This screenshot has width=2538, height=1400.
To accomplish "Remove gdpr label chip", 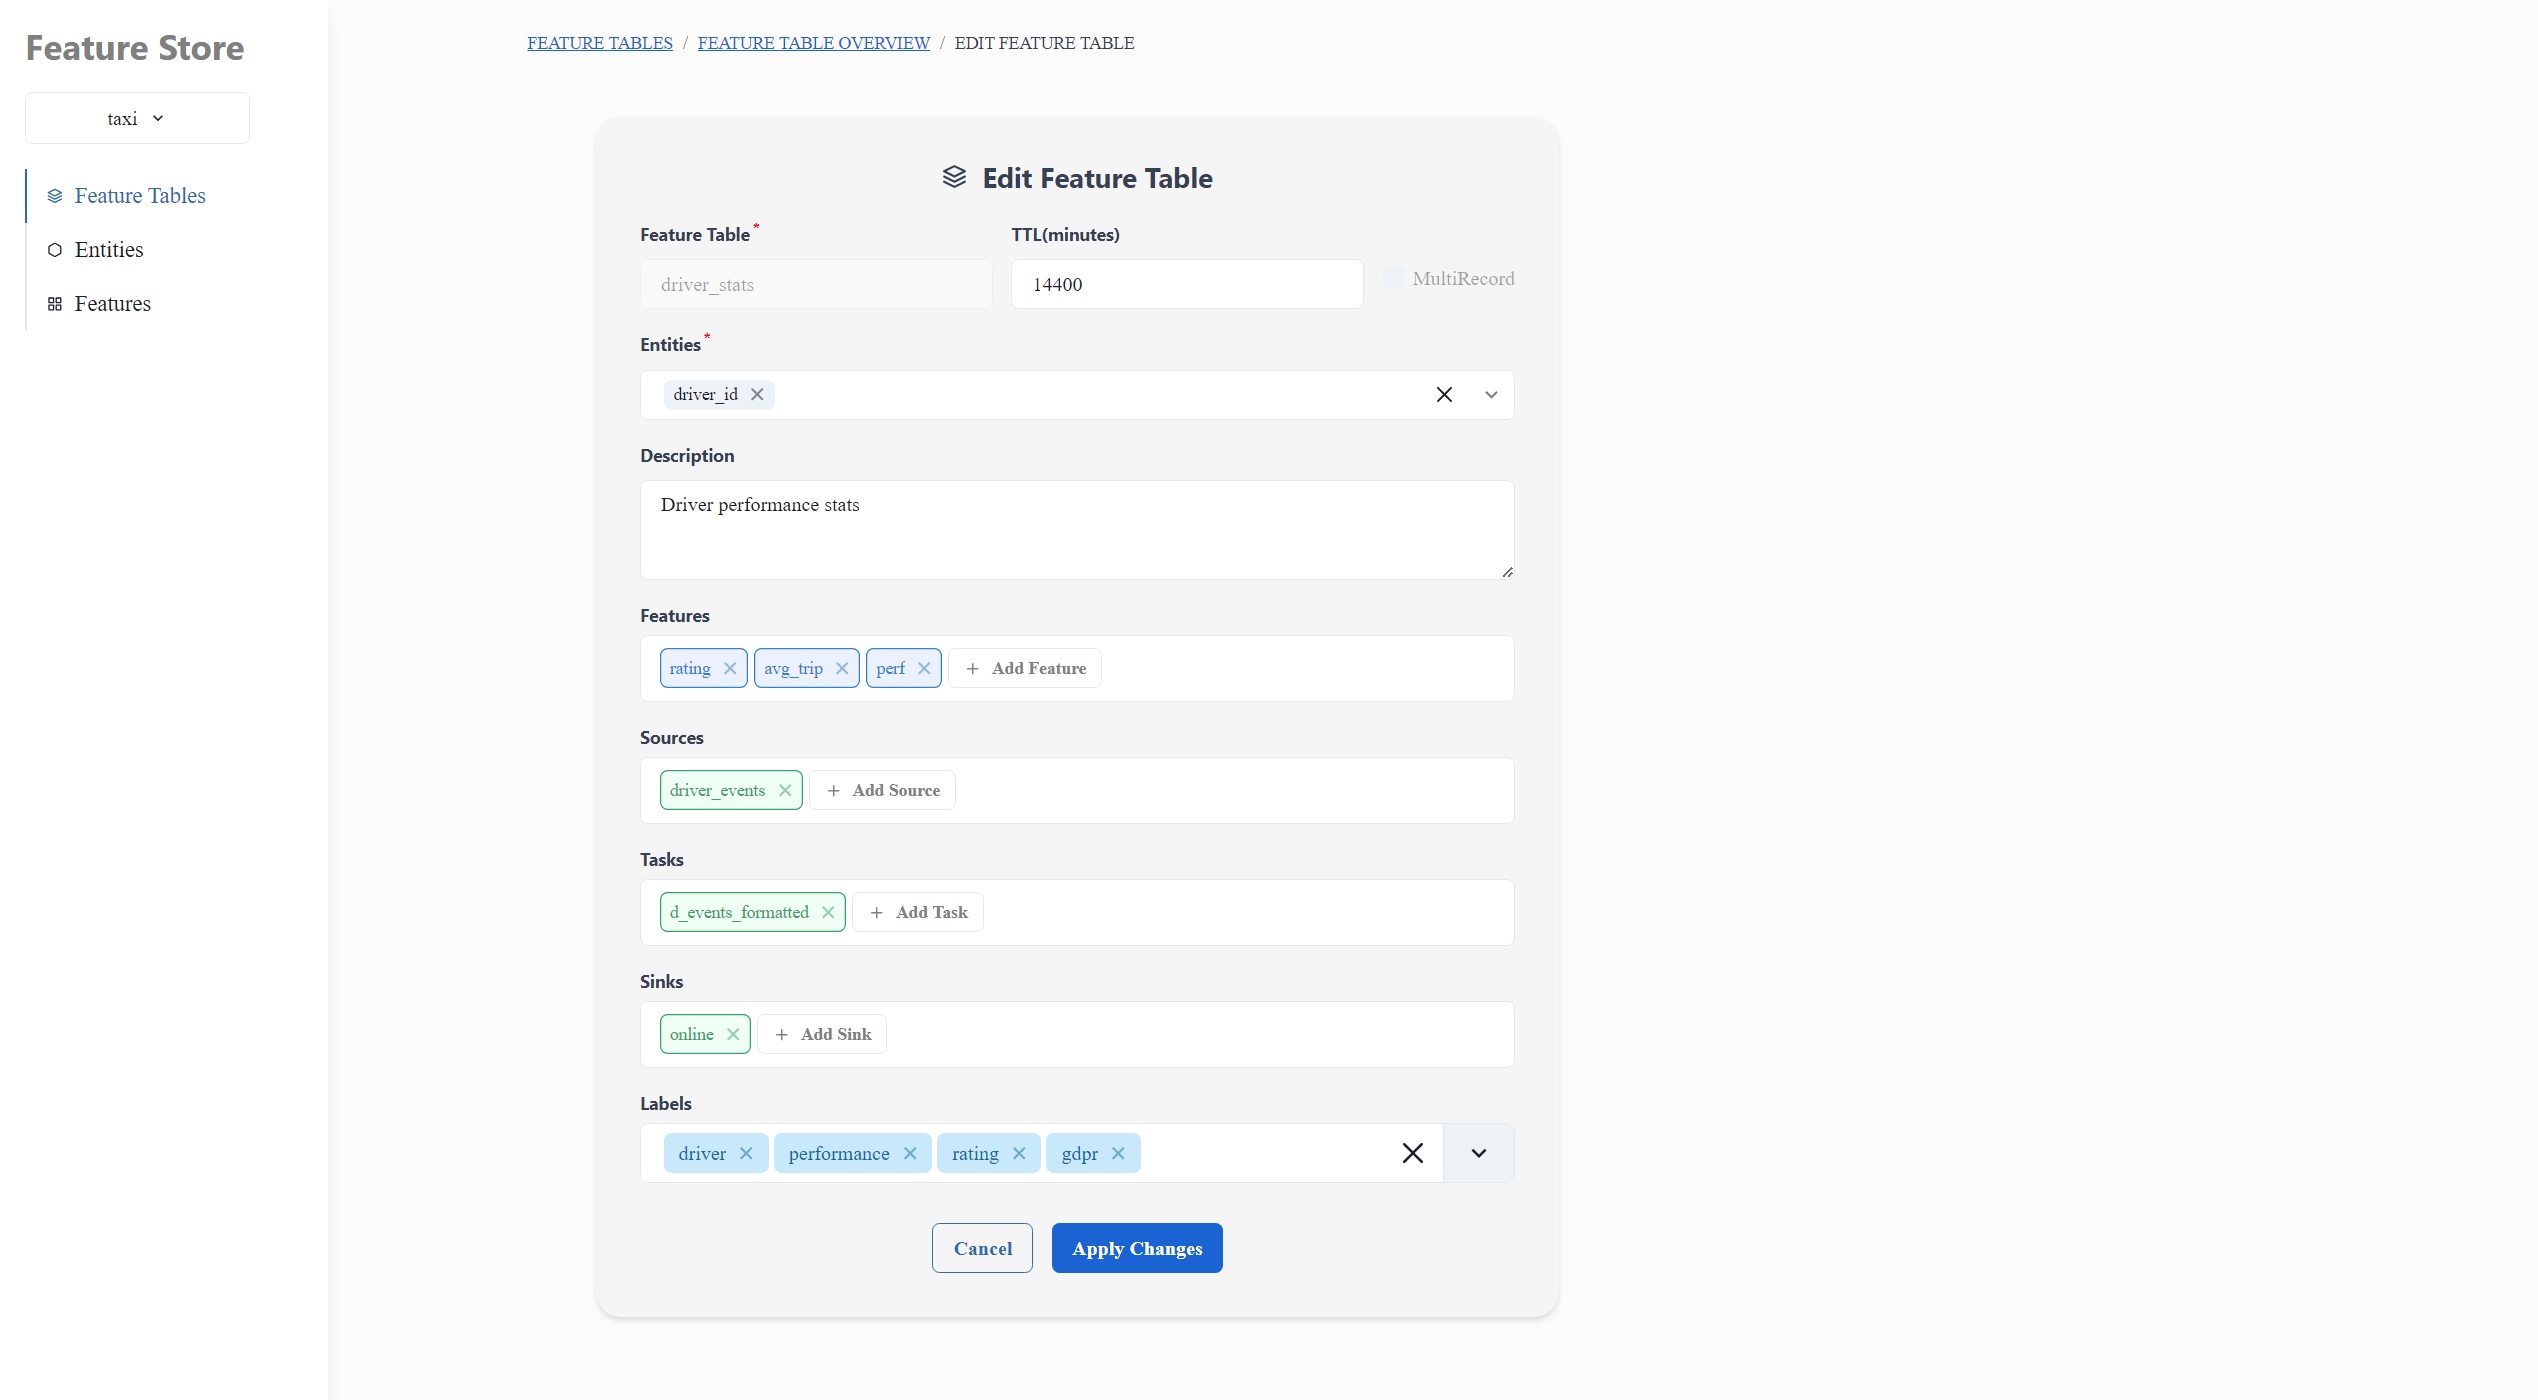I will (1118, 1154).
